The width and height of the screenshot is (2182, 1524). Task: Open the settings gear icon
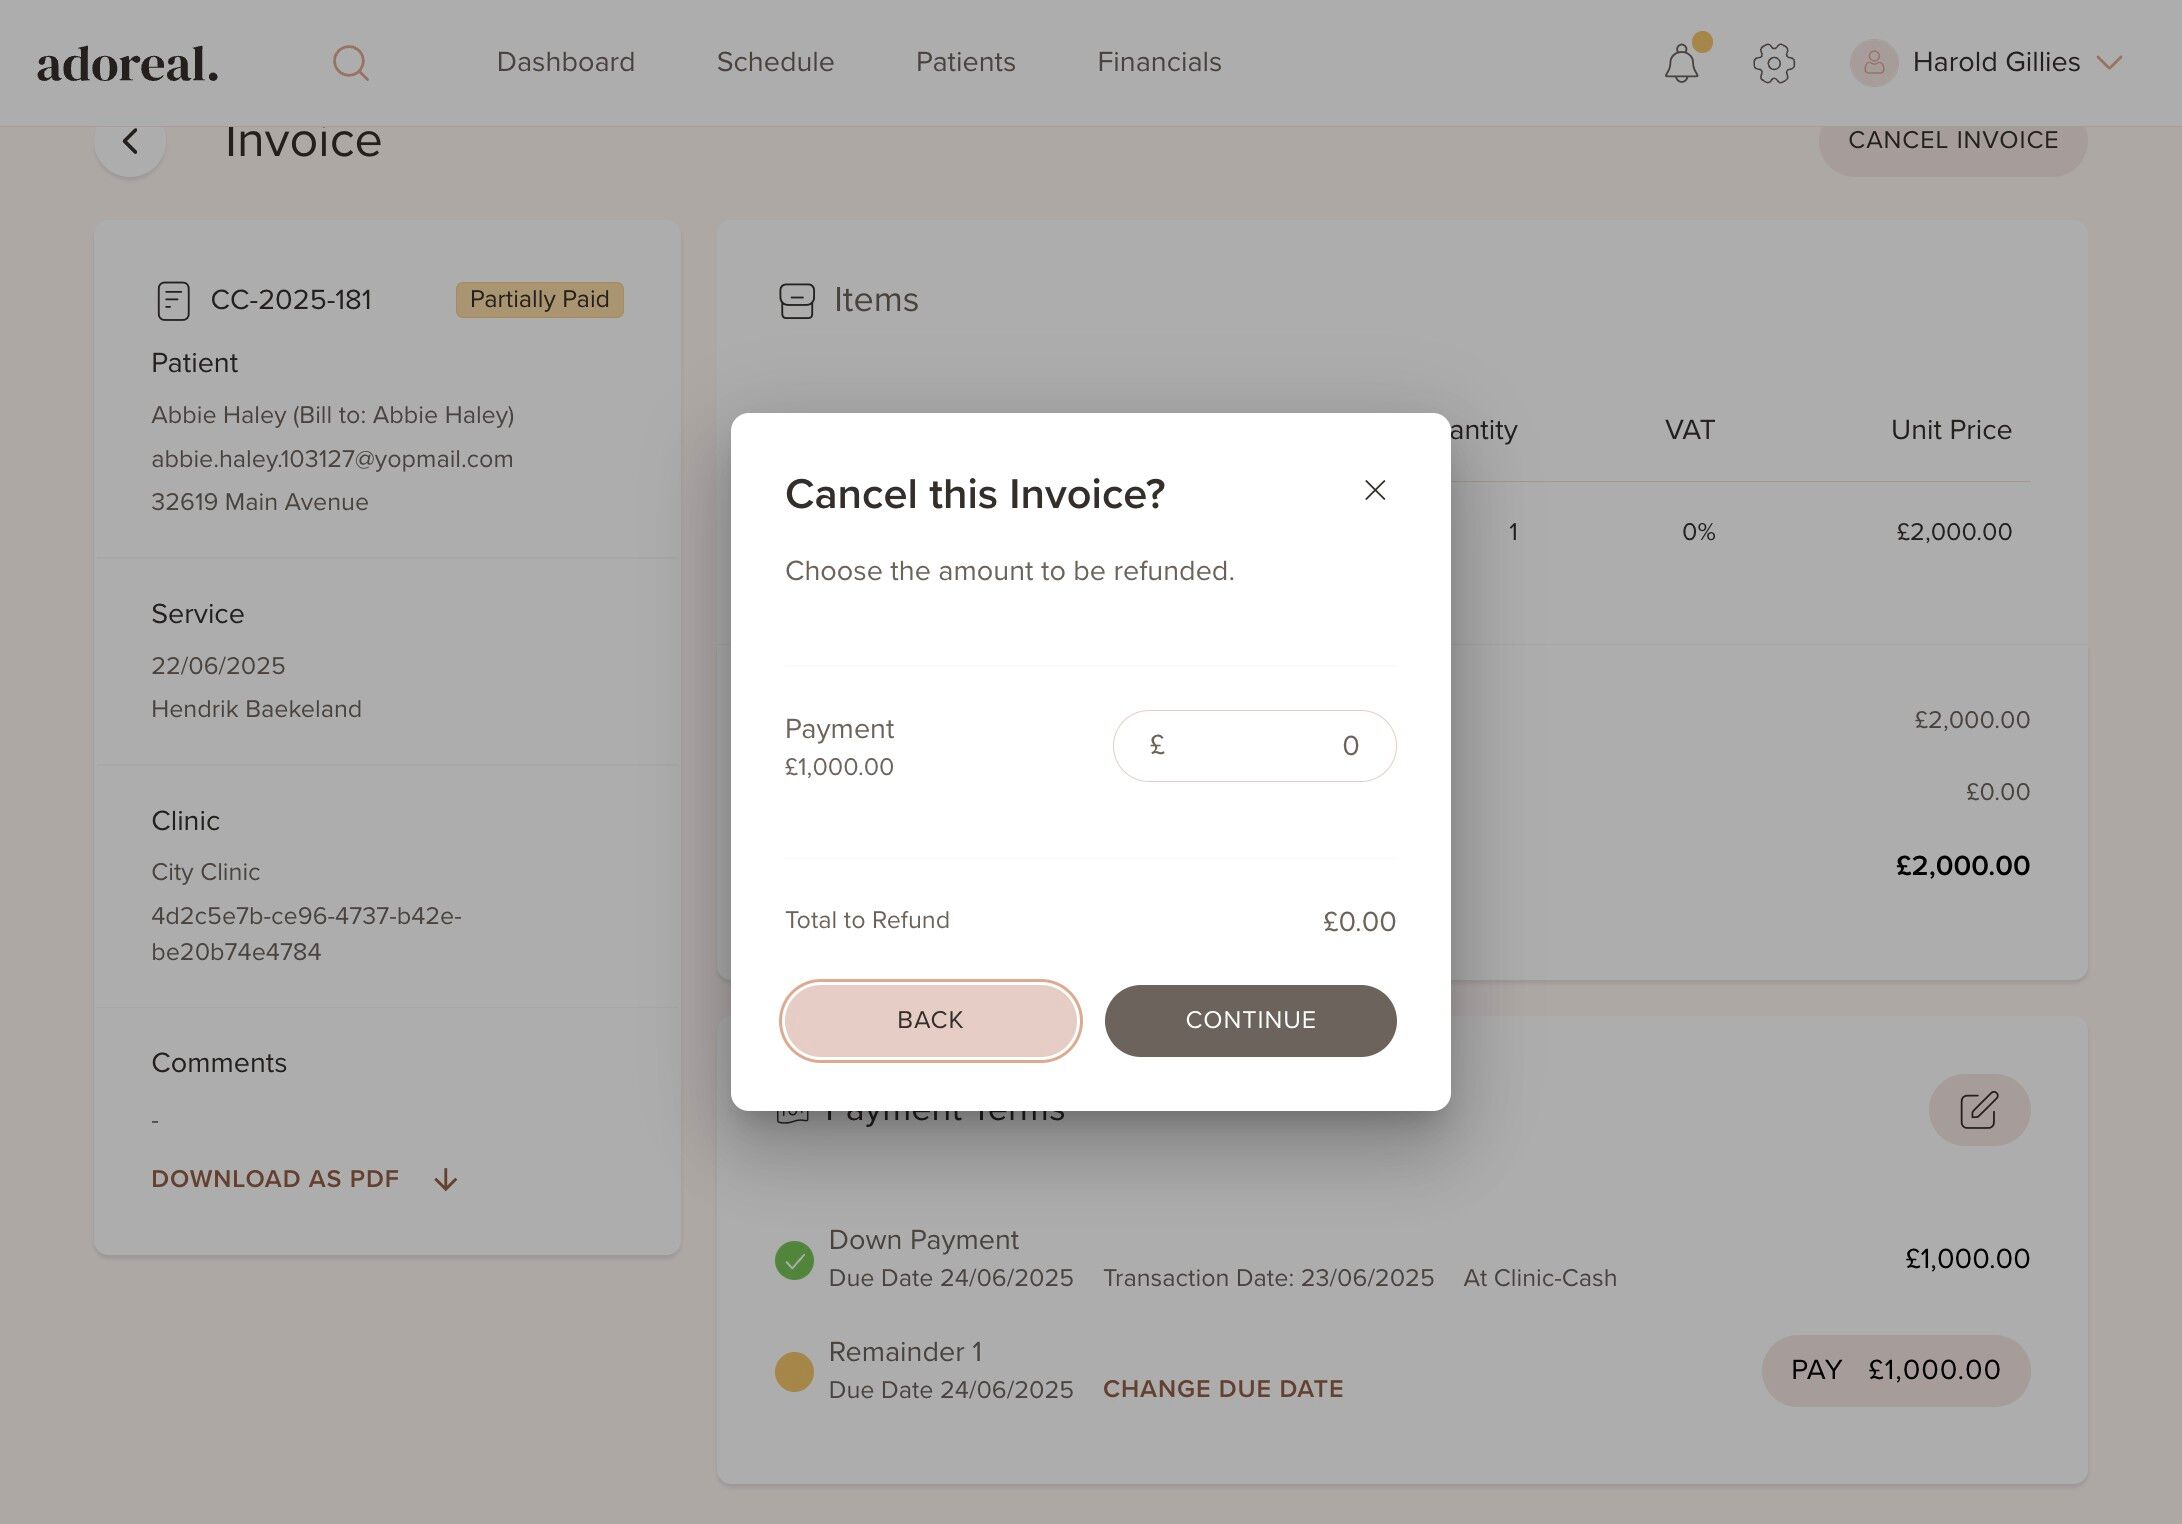point(1773,63)
